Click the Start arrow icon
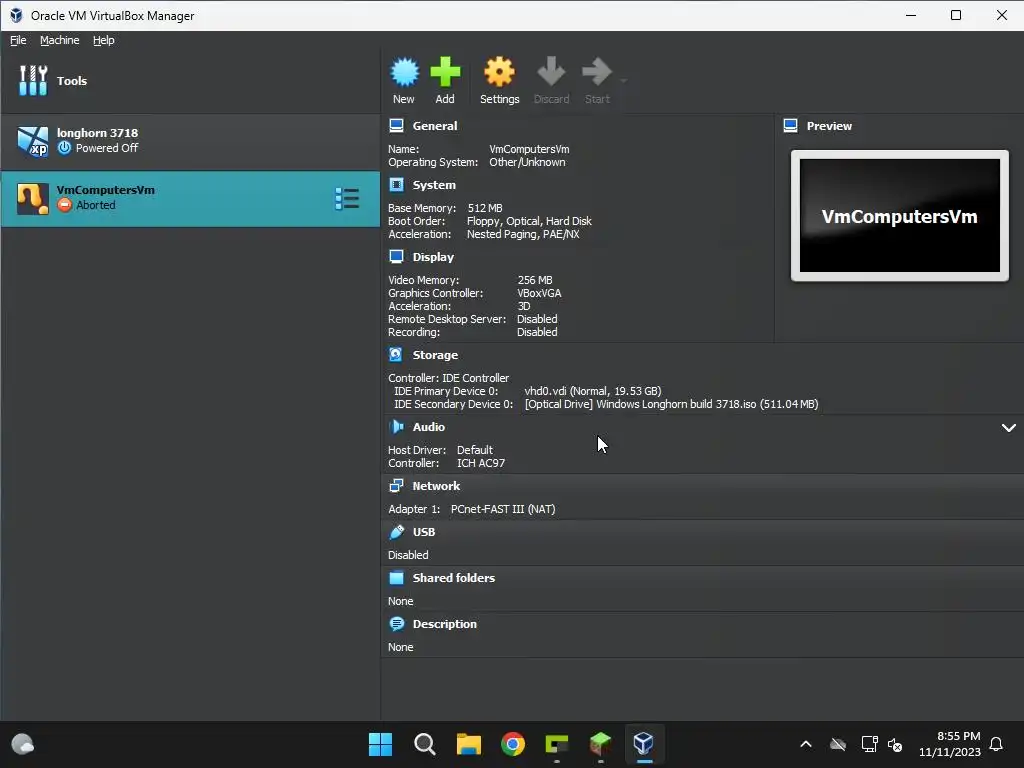 point(596,72)
